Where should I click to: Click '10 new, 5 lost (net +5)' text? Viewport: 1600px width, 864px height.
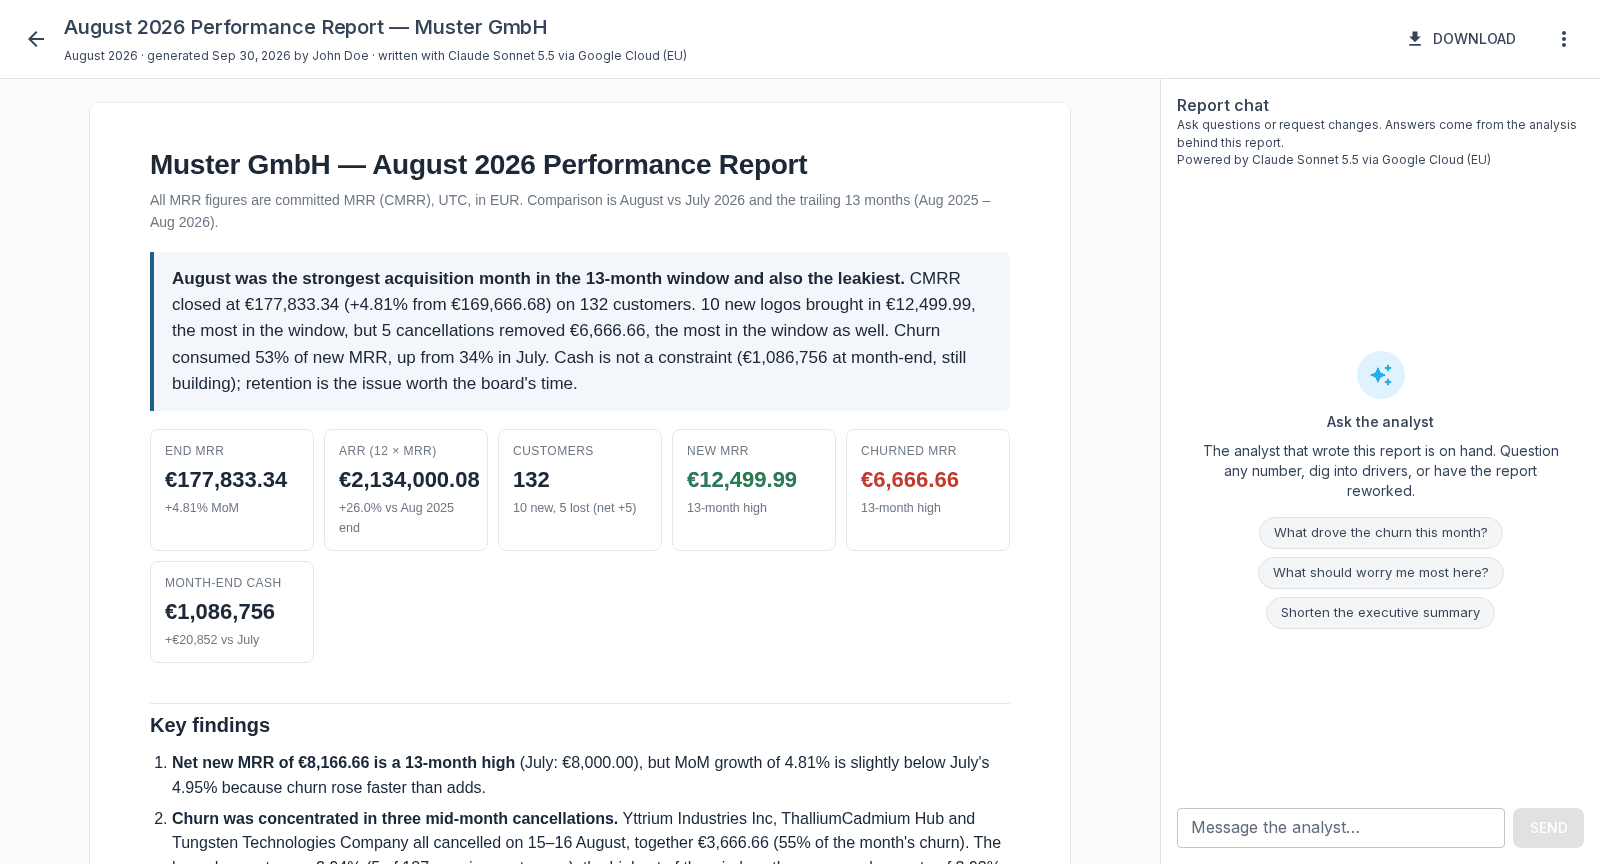pyautogui.click(x=575, y=508)
